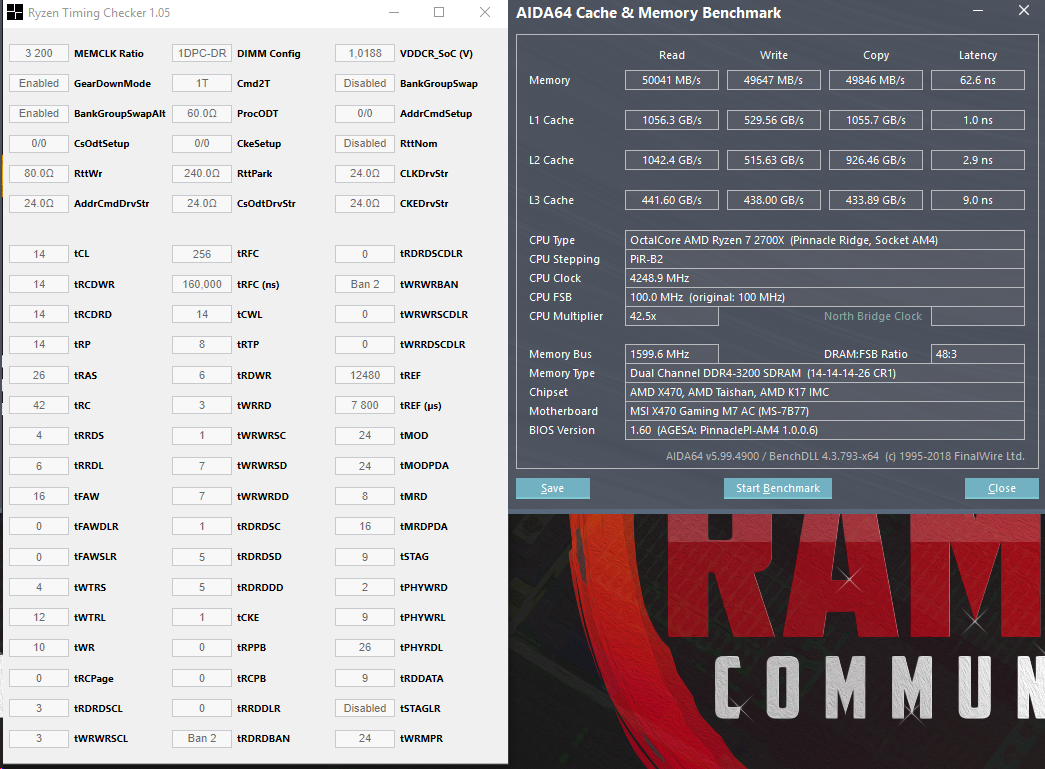The image size is (1045, 769).
Task: Maximize the Ryzen Timing Checker window
Action: (x=439, y=13)
